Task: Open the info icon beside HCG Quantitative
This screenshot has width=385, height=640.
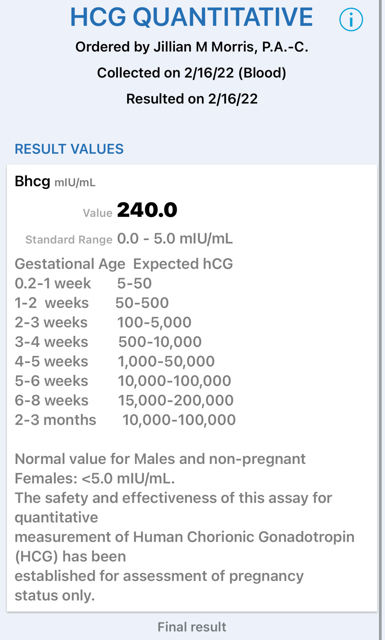Action: [351, 19]
